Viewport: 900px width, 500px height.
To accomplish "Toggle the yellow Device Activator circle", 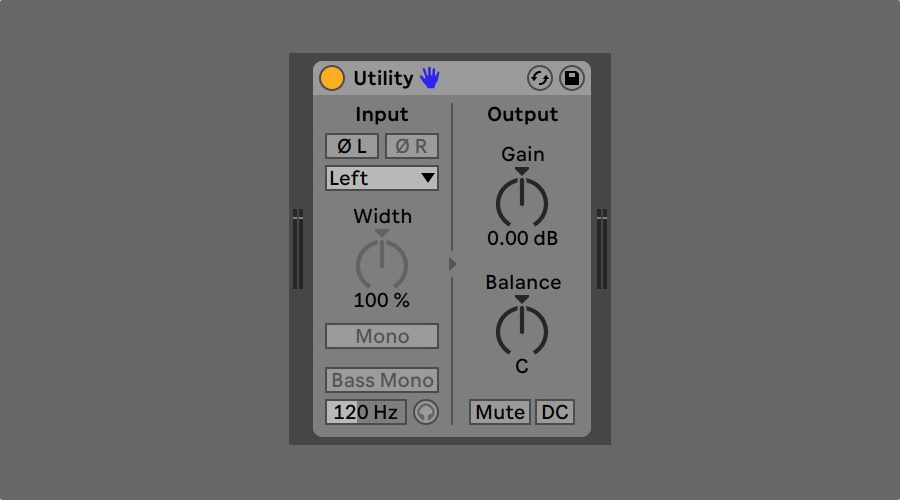I will [332, 78].
